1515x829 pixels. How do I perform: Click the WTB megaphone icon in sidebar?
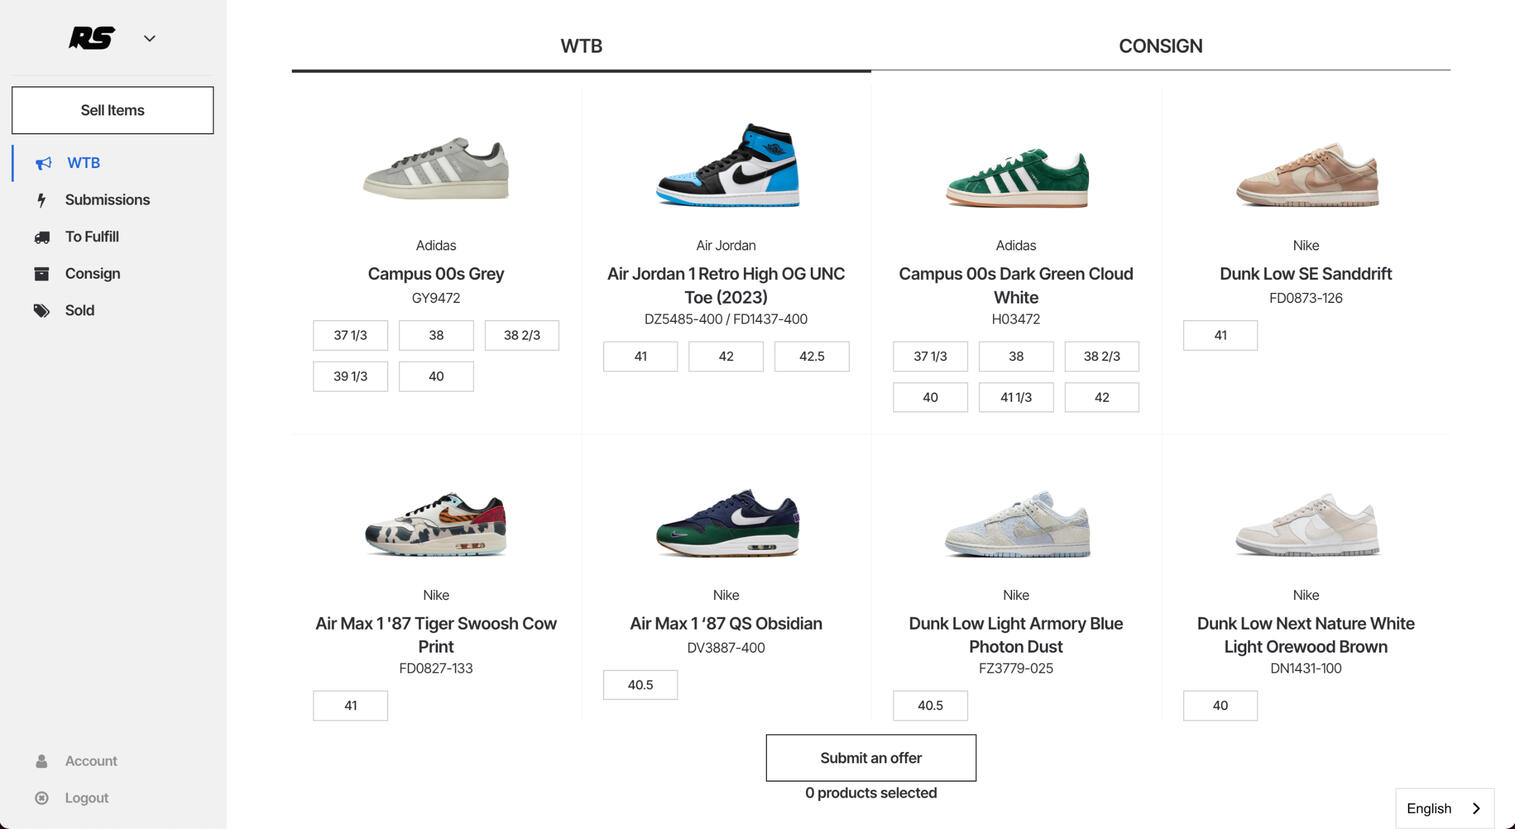coord(43,163)
